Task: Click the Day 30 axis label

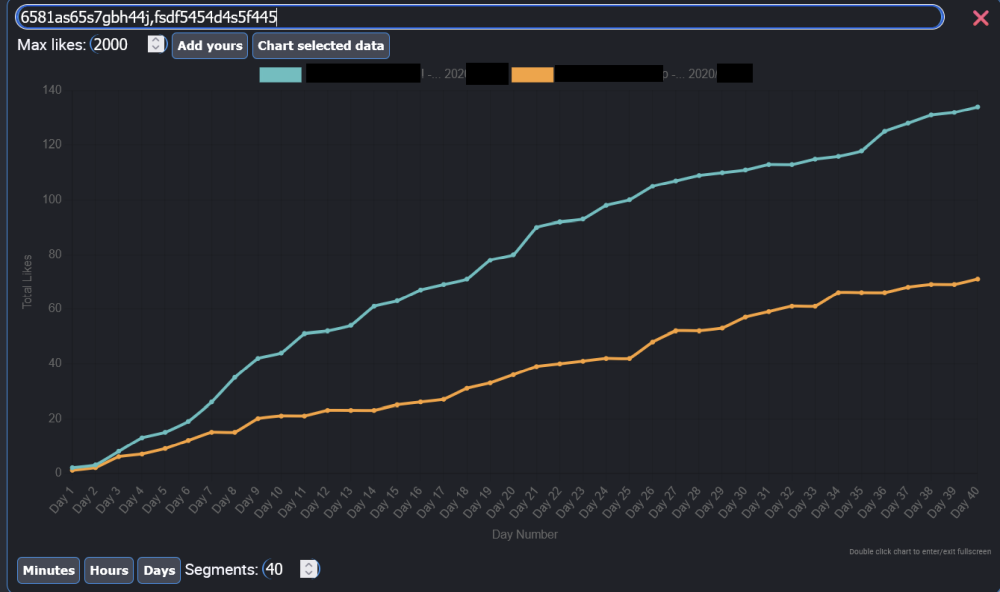Action: click(733, 501)
